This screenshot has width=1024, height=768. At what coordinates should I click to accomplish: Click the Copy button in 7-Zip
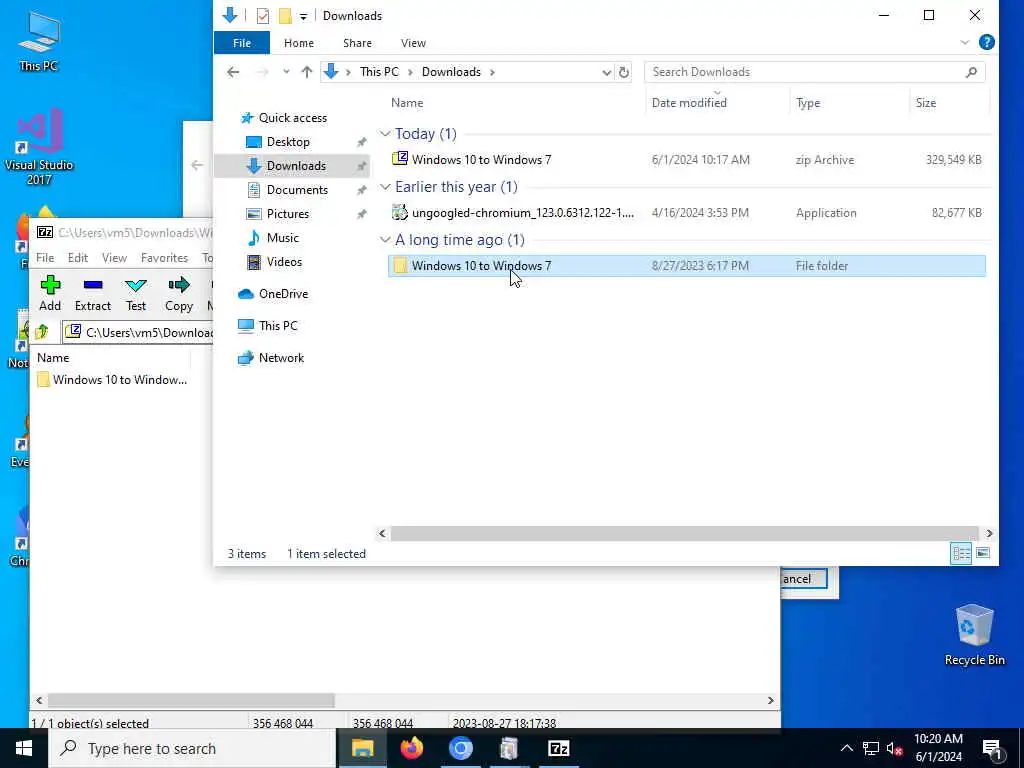[178, 293]
